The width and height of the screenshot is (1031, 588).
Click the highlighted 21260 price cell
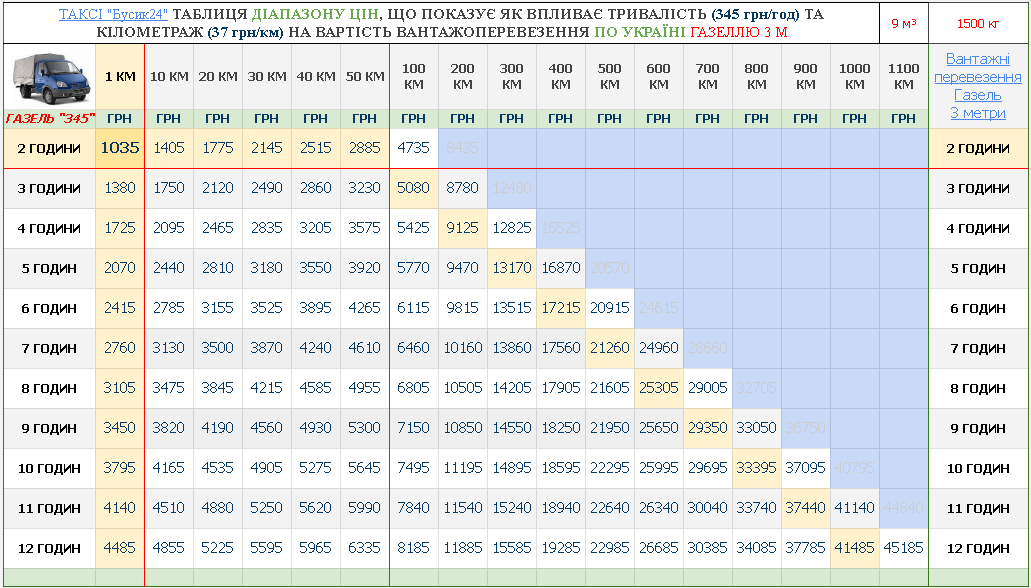(x=609, y=348)
